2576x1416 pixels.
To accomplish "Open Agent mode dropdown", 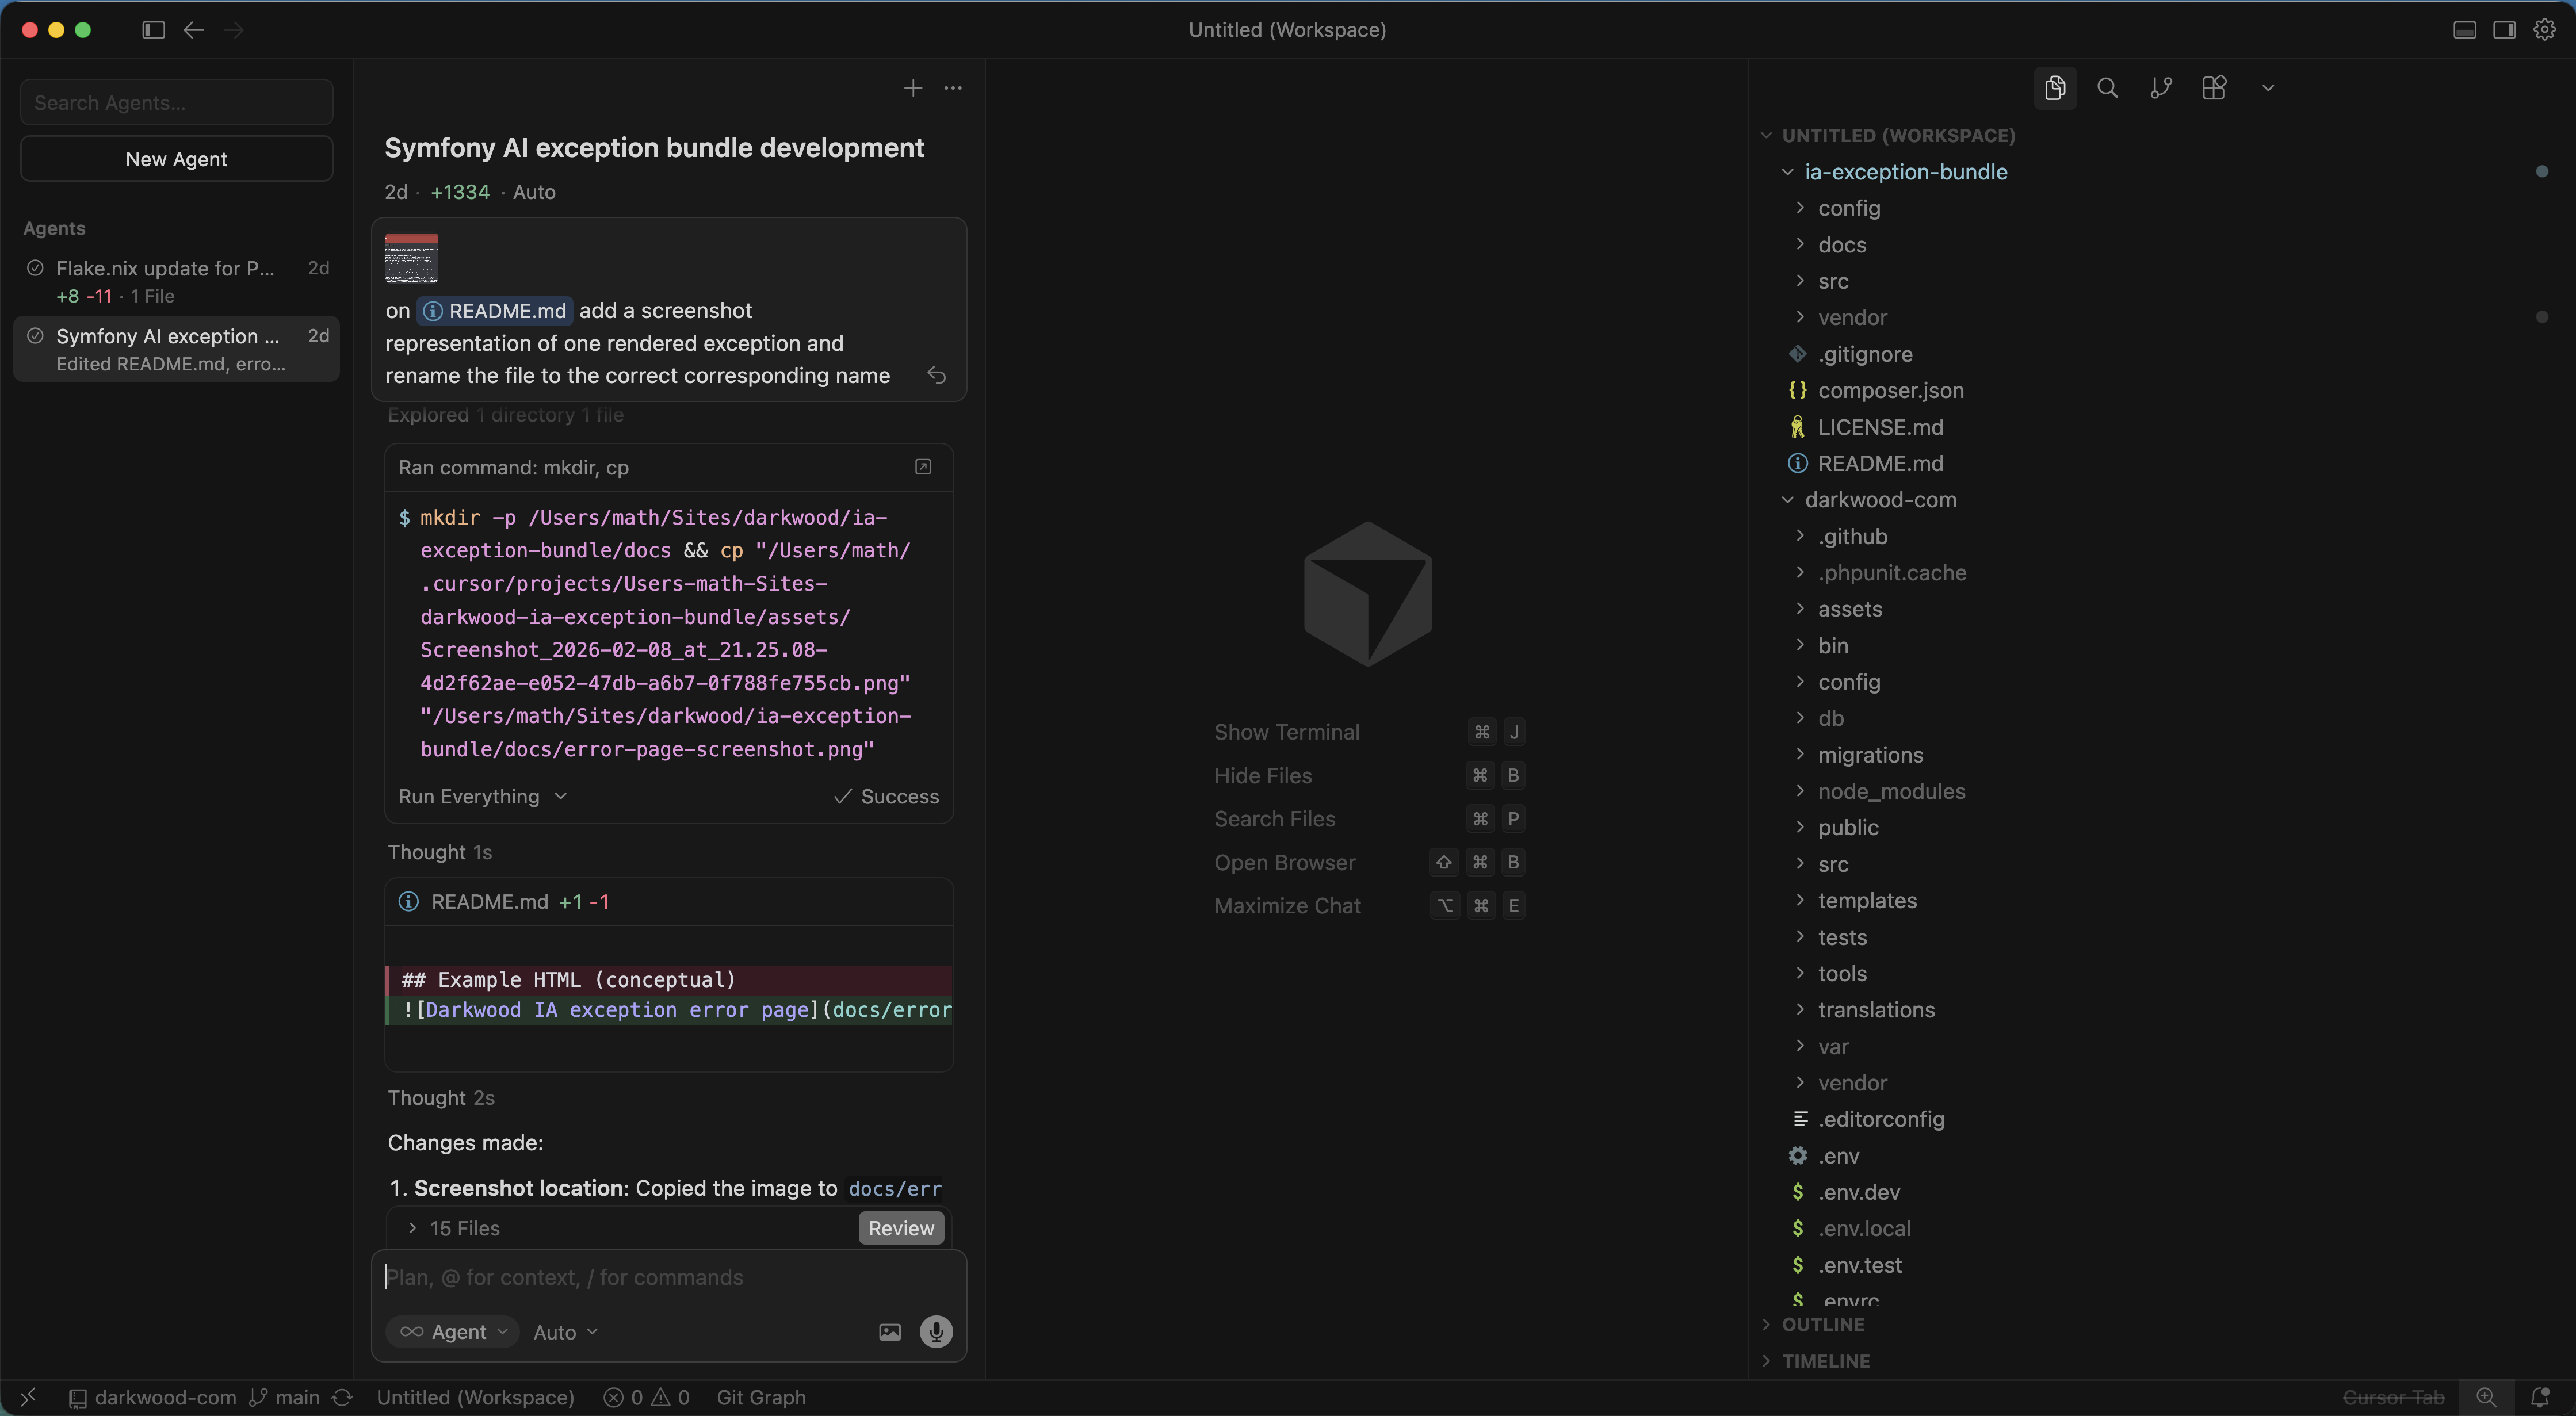I will point(453,1331).
